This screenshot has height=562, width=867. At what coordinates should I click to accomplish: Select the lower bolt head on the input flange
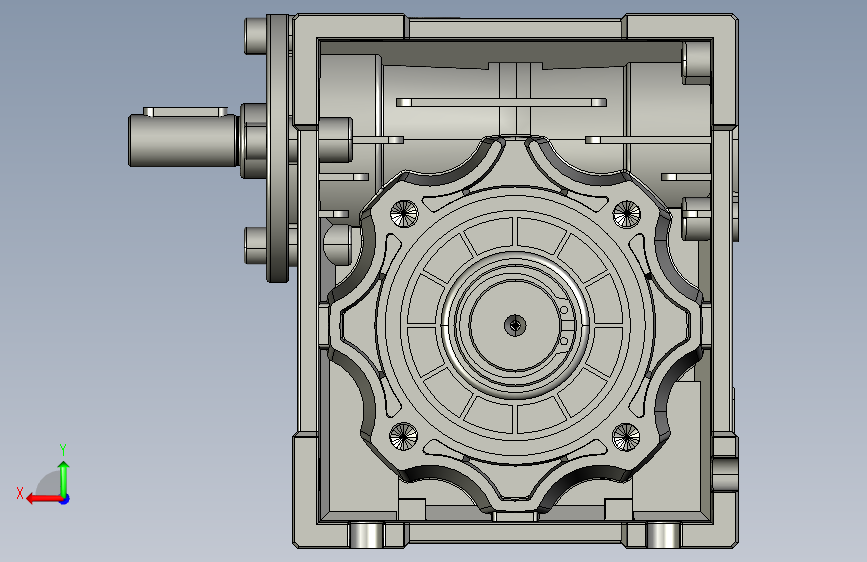coord(255,246)
